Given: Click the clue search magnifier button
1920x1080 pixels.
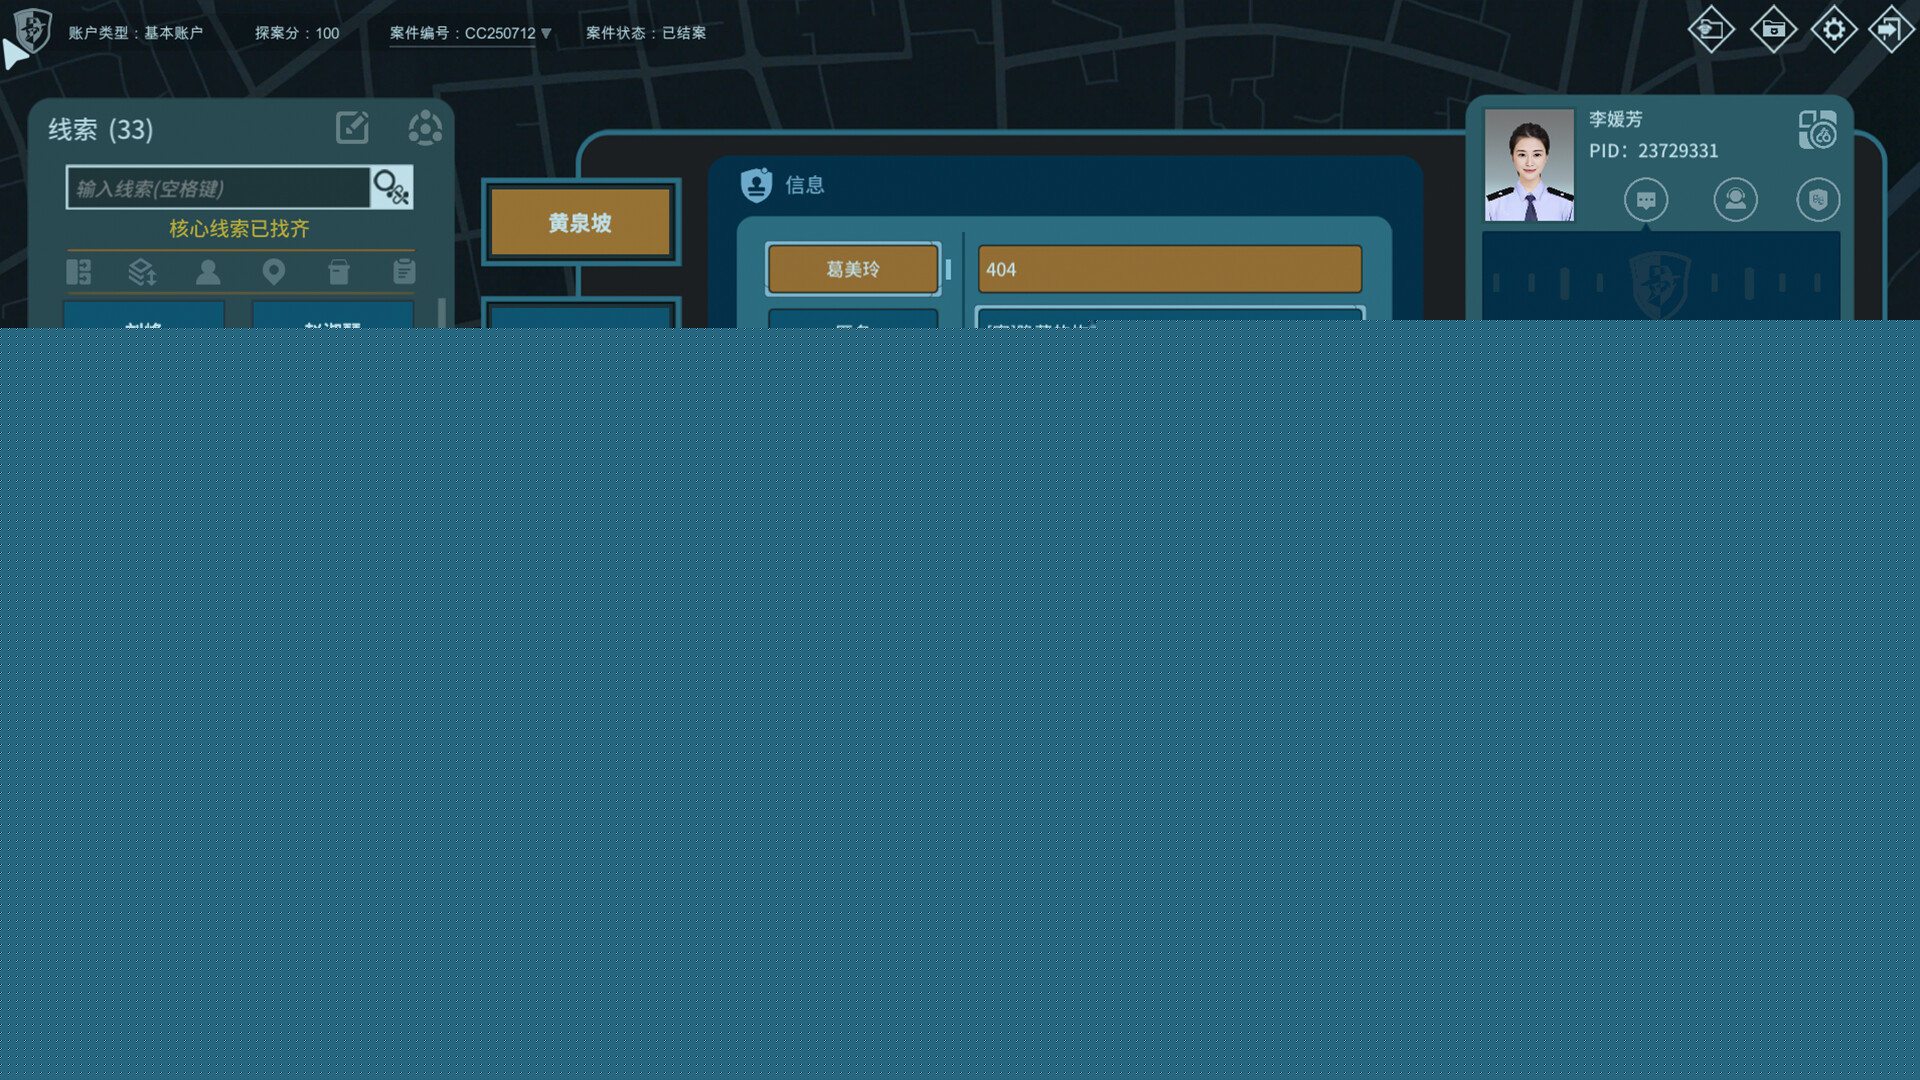Looking at the screenshot, I should point(391,187).
